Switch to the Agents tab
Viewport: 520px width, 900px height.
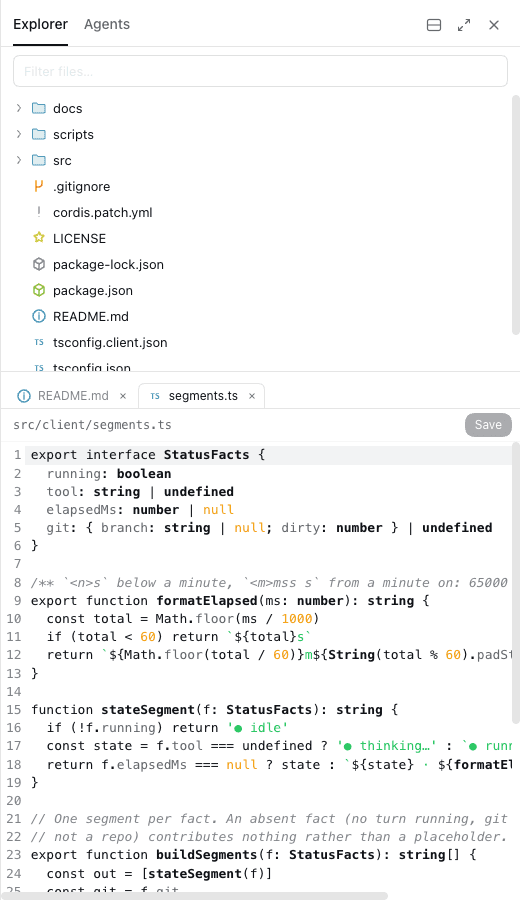point(107,24)
